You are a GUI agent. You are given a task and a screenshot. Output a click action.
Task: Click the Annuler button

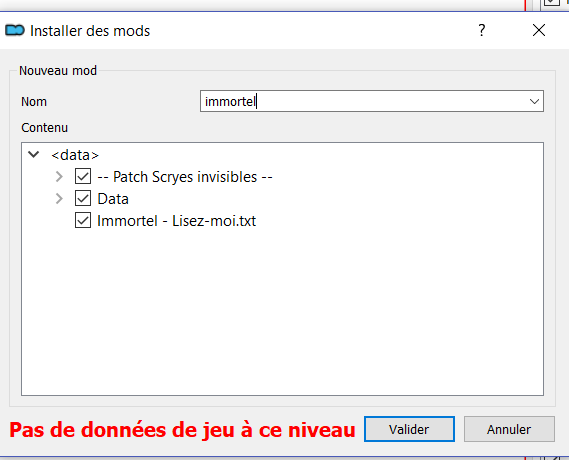pyautogui.click(x=509, y=429)
